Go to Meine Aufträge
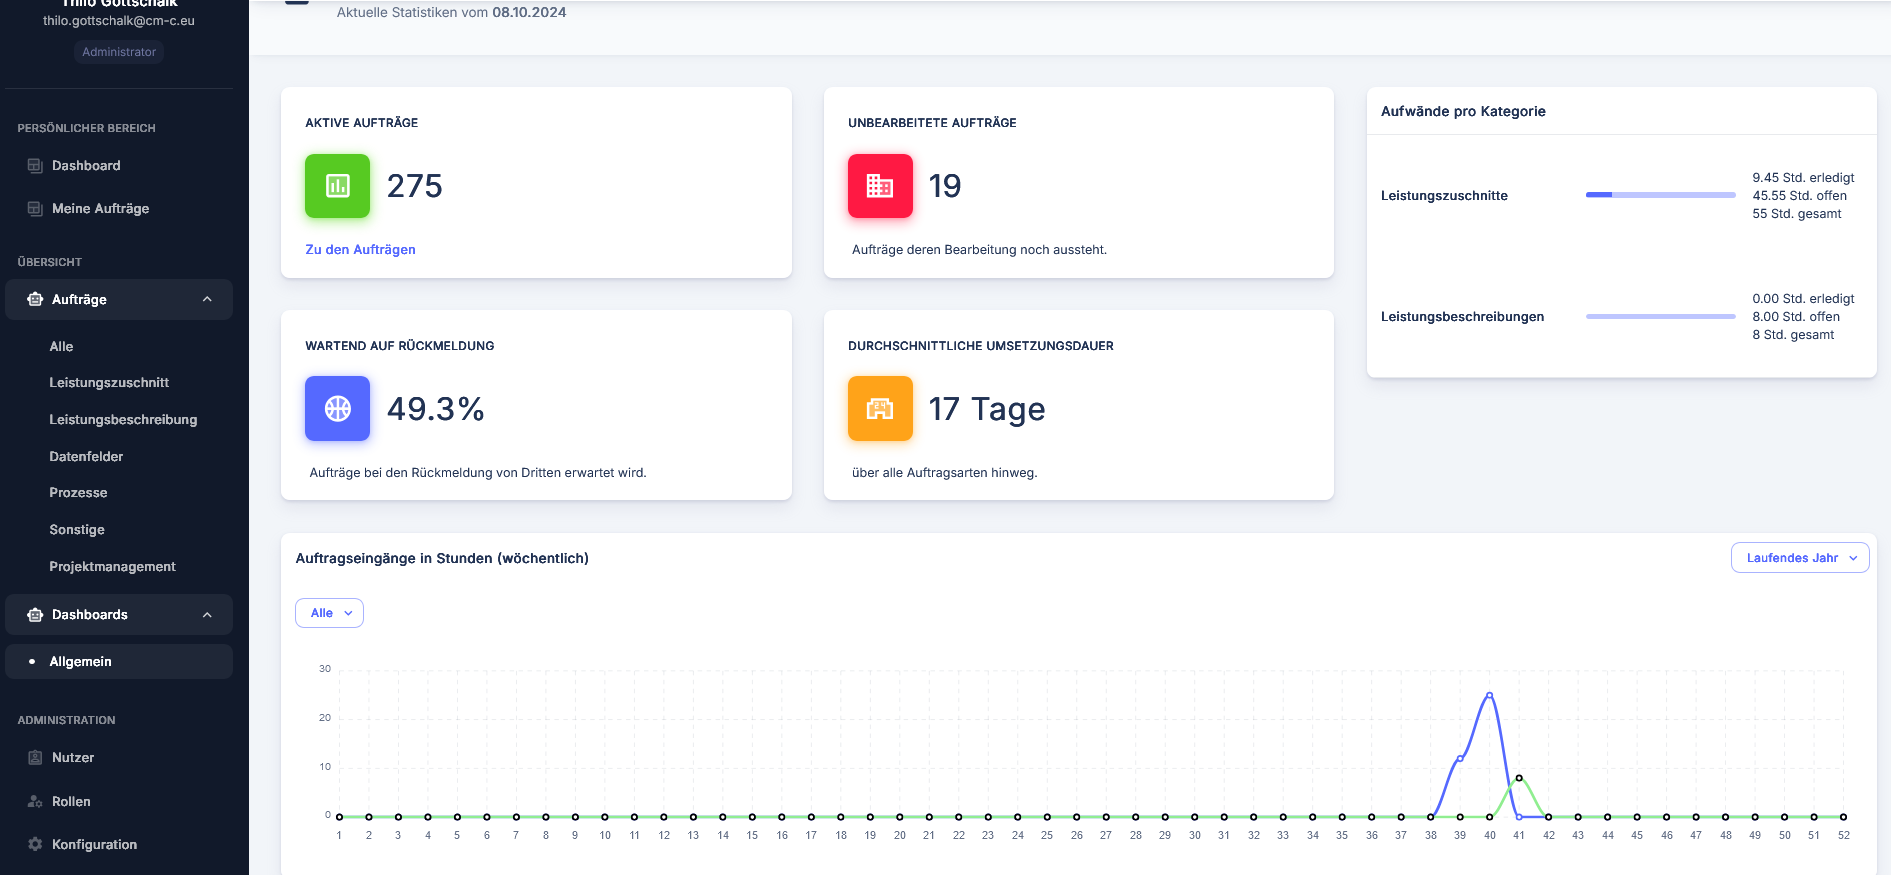1891x875 pixels. click(100, 209)
